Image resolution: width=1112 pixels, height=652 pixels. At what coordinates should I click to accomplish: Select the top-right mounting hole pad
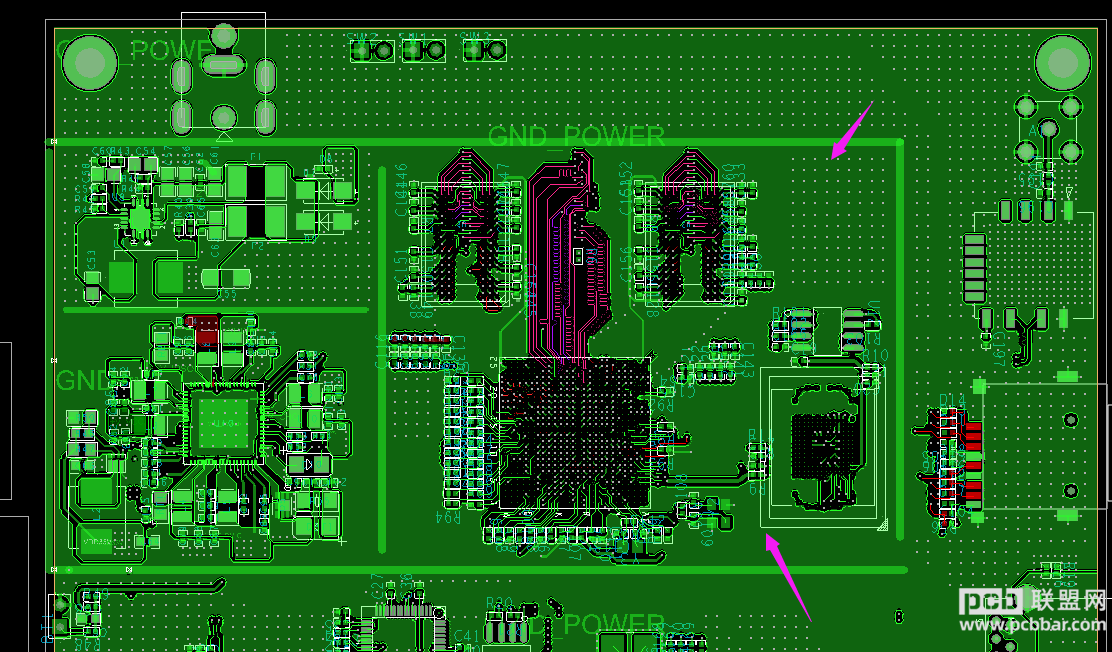pyautogui.click(x=1062, y=62)
